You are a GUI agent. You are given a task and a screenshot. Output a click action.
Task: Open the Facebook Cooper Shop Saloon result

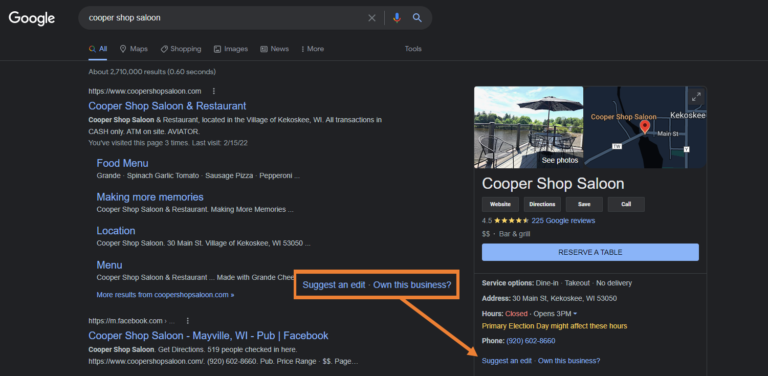208,335
